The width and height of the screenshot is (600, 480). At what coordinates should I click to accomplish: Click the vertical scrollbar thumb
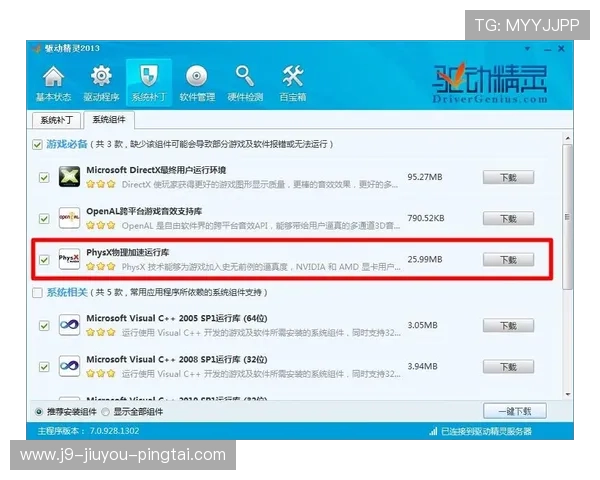[x=568, y=217]
